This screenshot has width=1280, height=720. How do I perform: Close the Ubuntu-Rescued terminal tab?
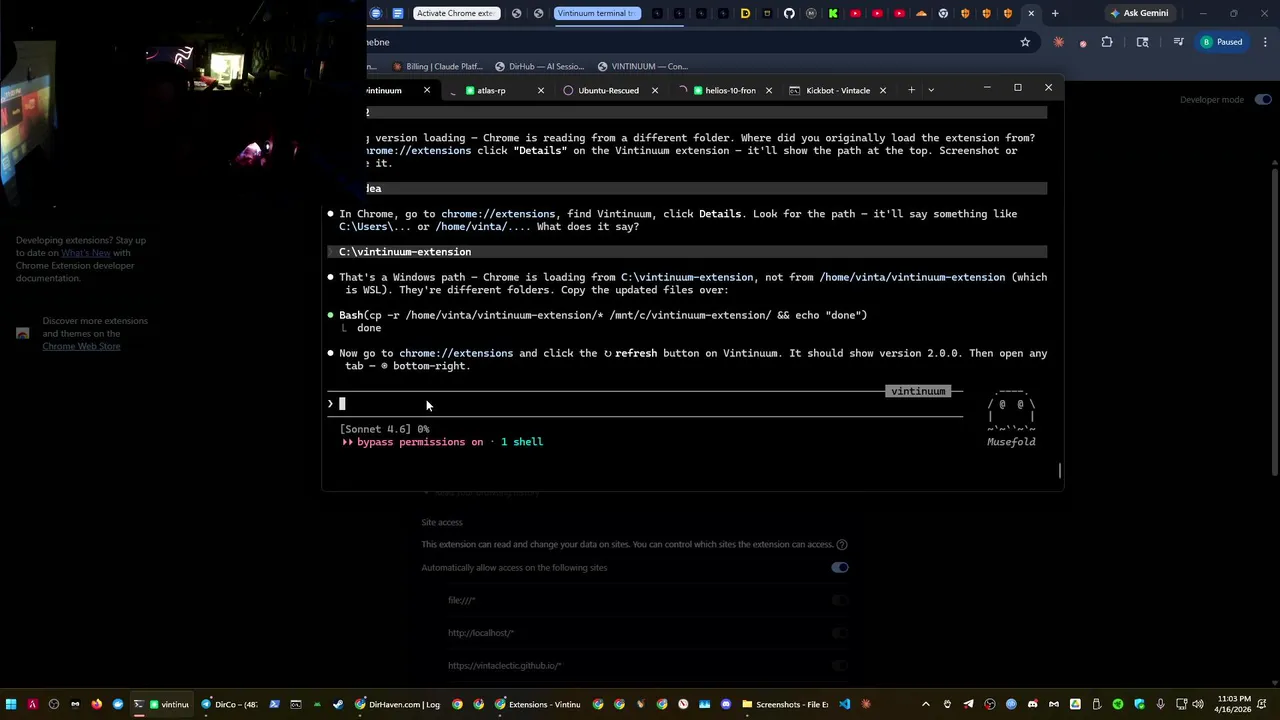coord(655,90)
